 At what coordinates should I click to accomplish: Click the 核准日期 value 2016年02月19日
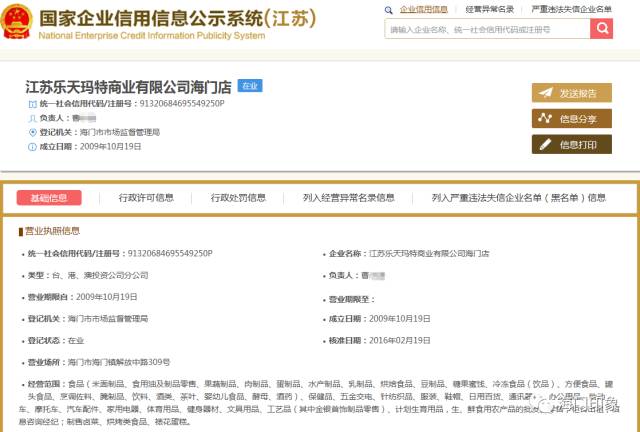[x=400, y=340]
